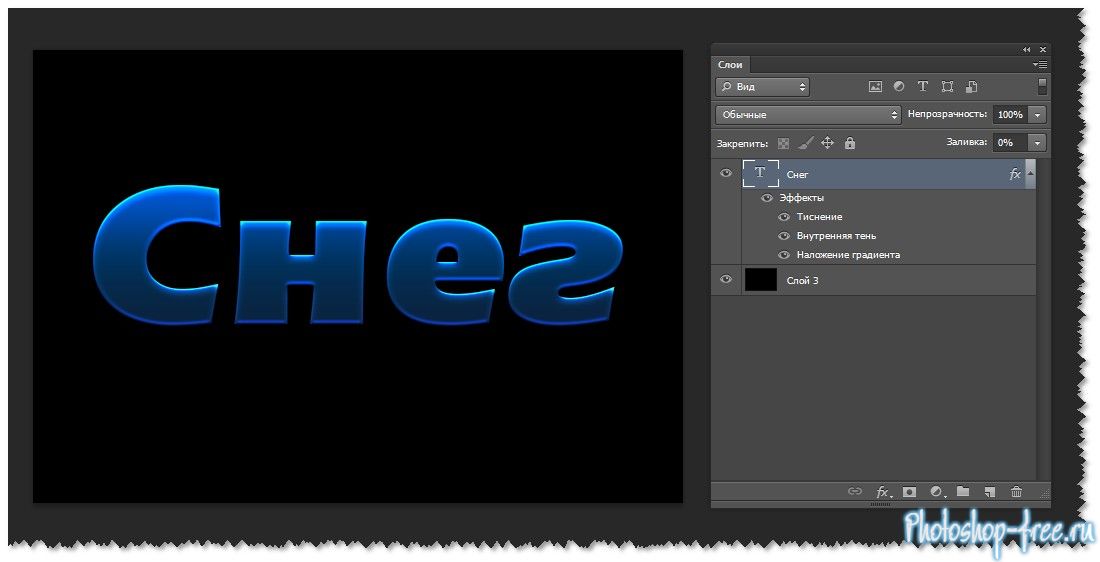Toggle visibility of Тиснение effect
Viewport: 1100px width, 562px height.
click(x=784, y=217)
